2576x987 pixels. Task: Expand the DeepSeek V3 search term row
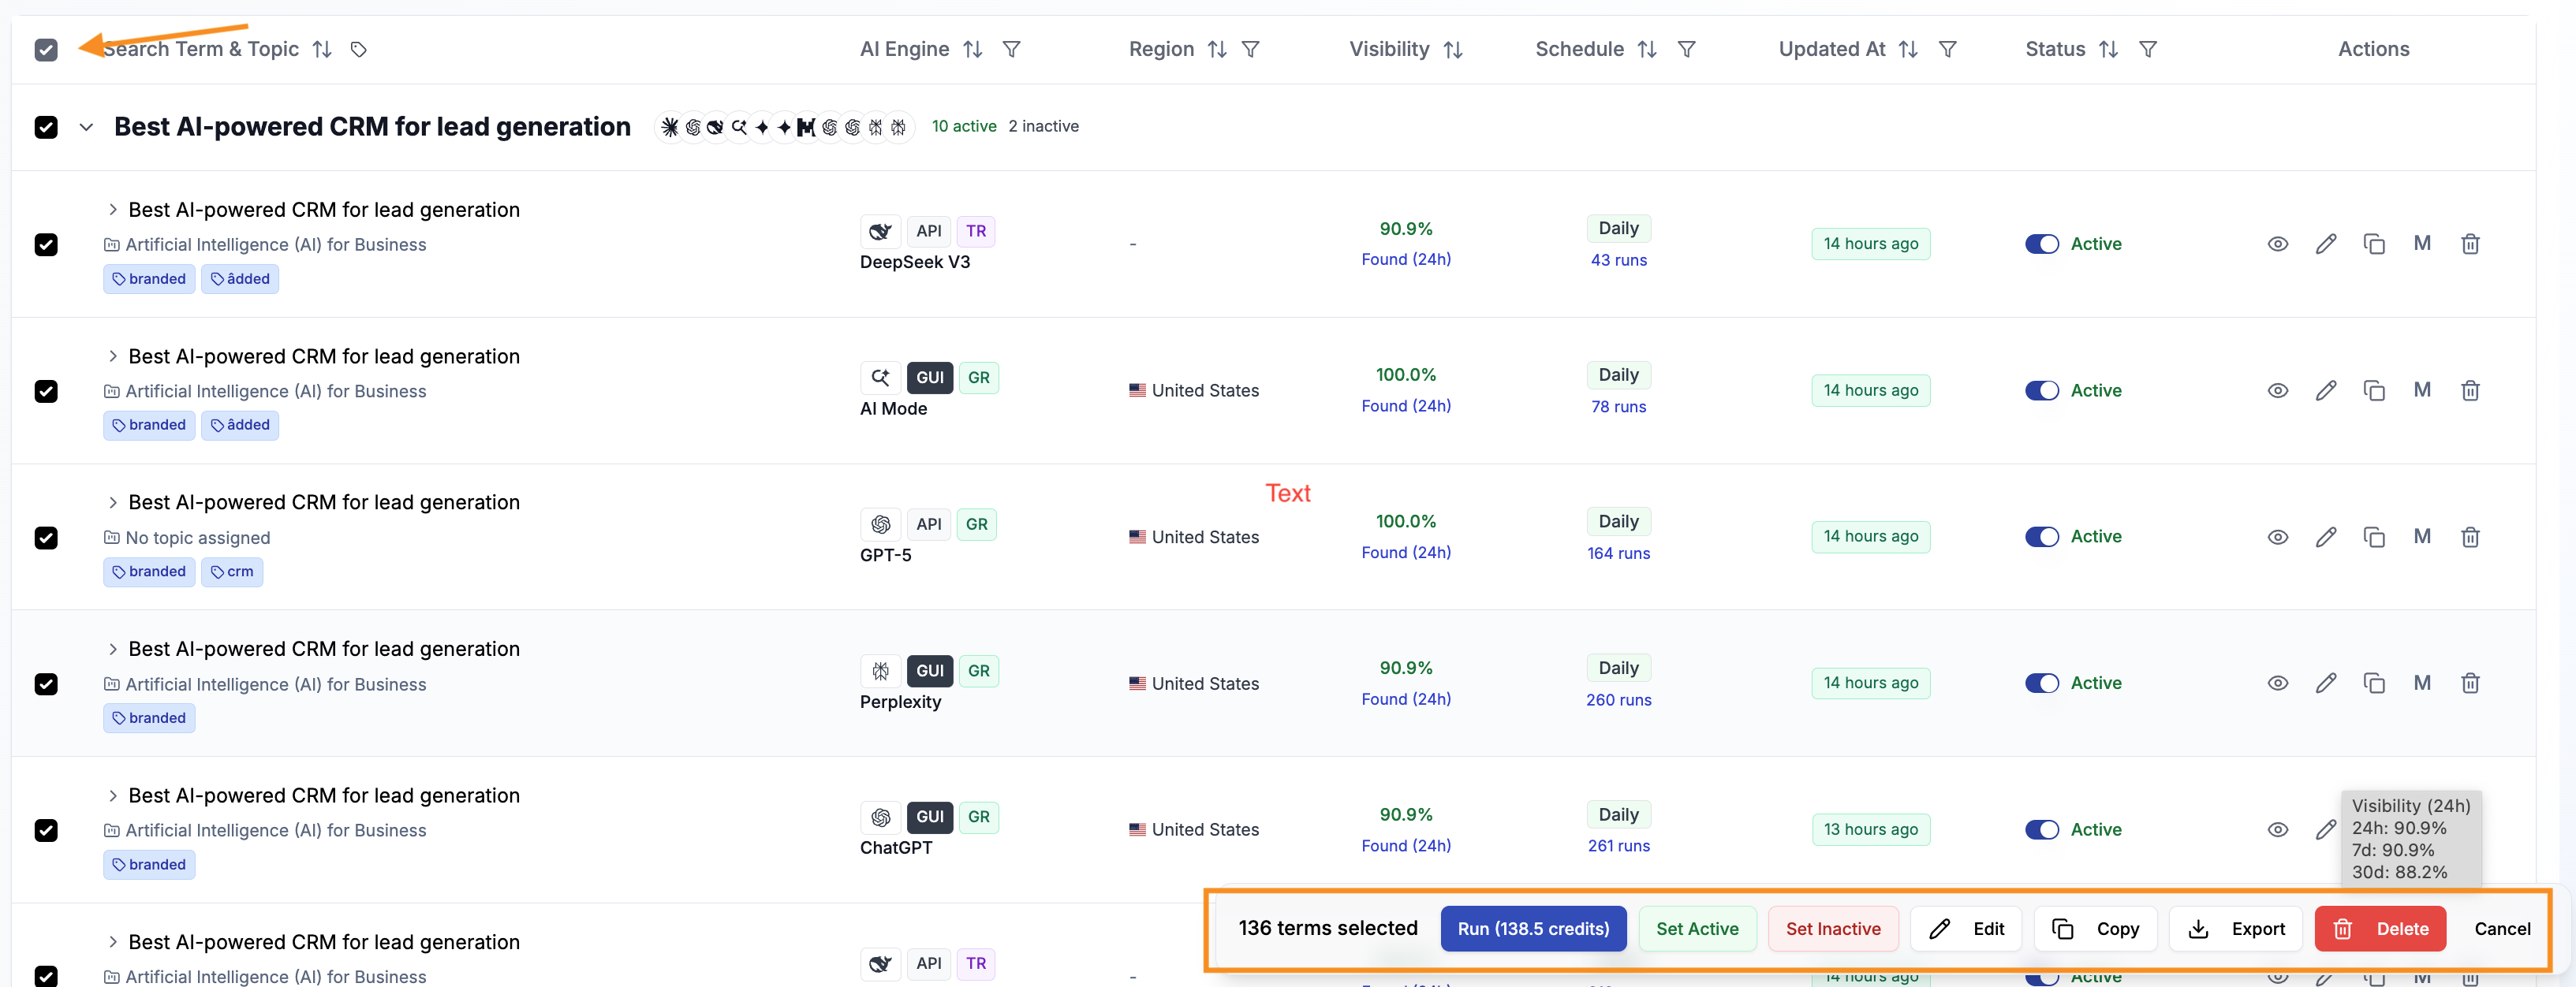point(113,209)
